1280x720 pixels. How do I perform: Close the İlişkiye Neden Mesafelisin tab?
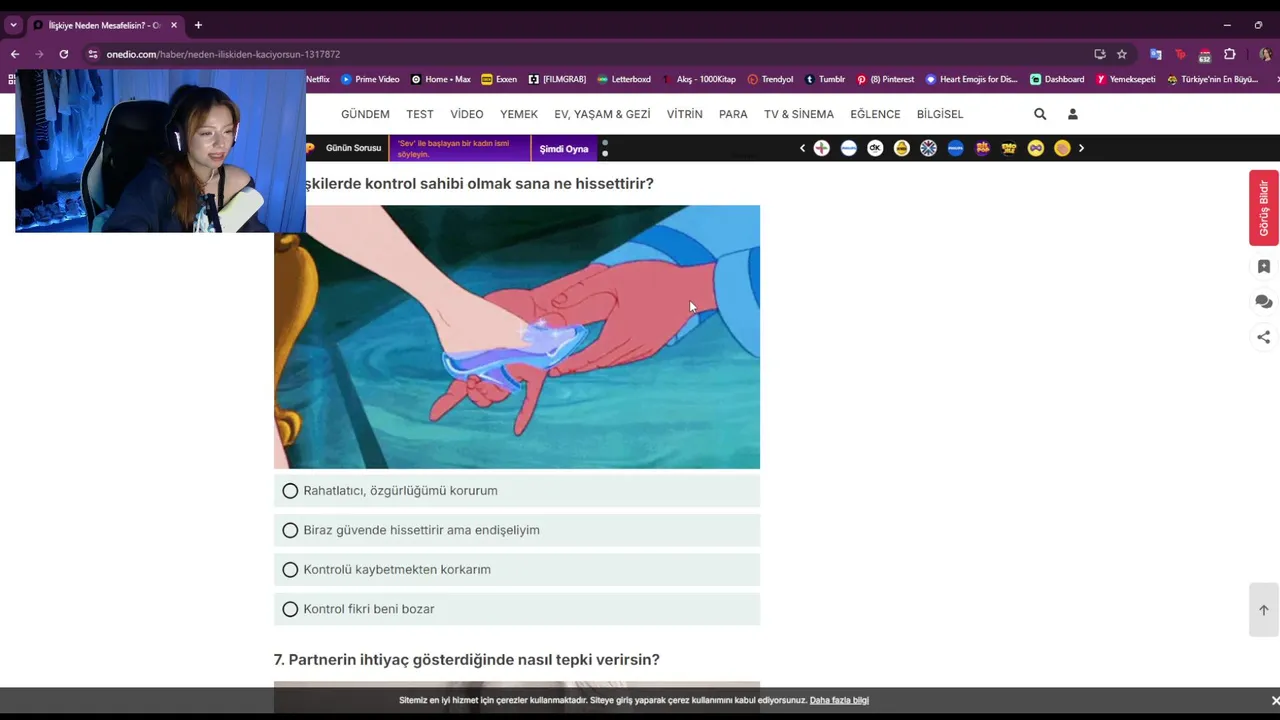[174, 25]
